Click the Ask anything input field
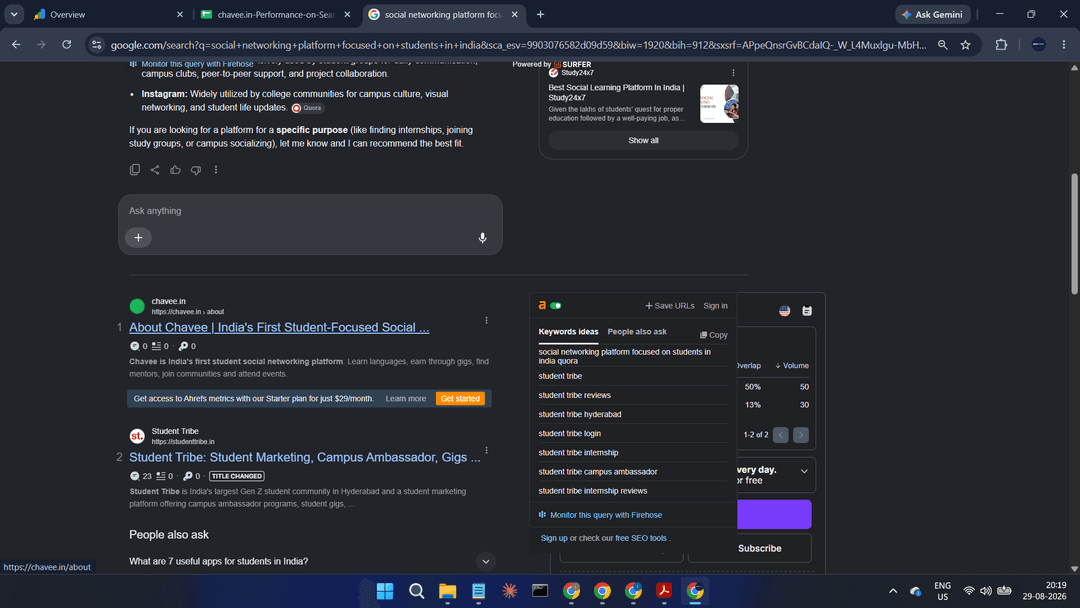This screenshot has width=1080, height=608. [310, 211]
